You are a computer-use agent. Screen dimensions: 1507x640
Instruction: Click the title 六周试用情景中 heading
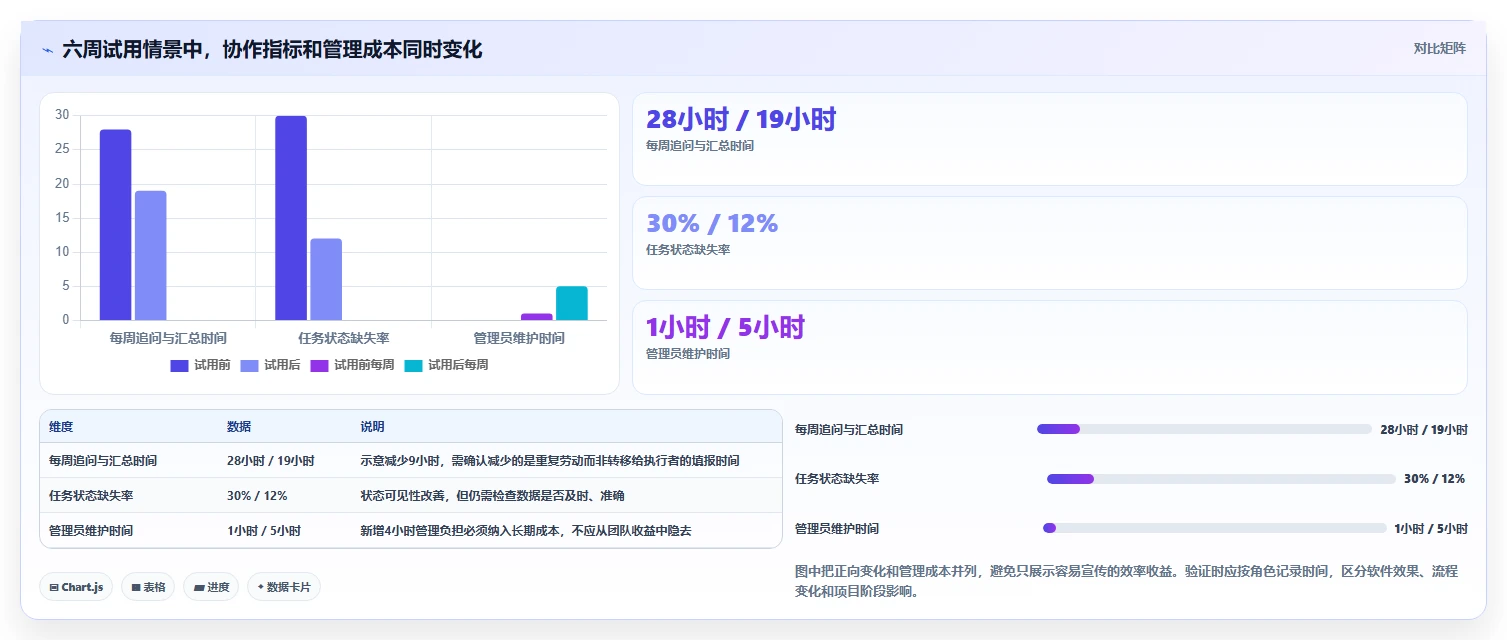click(x=272, y=49)
